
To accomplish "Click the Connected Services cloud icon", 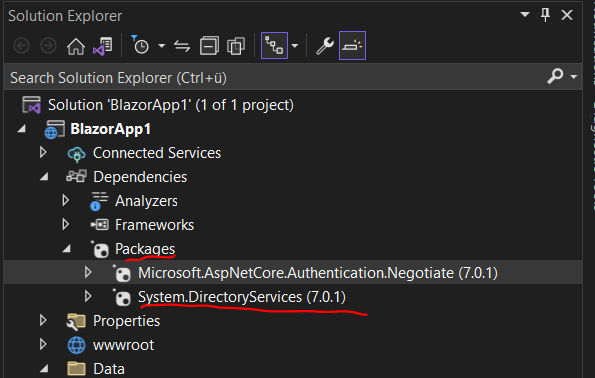I will [77, 154].
